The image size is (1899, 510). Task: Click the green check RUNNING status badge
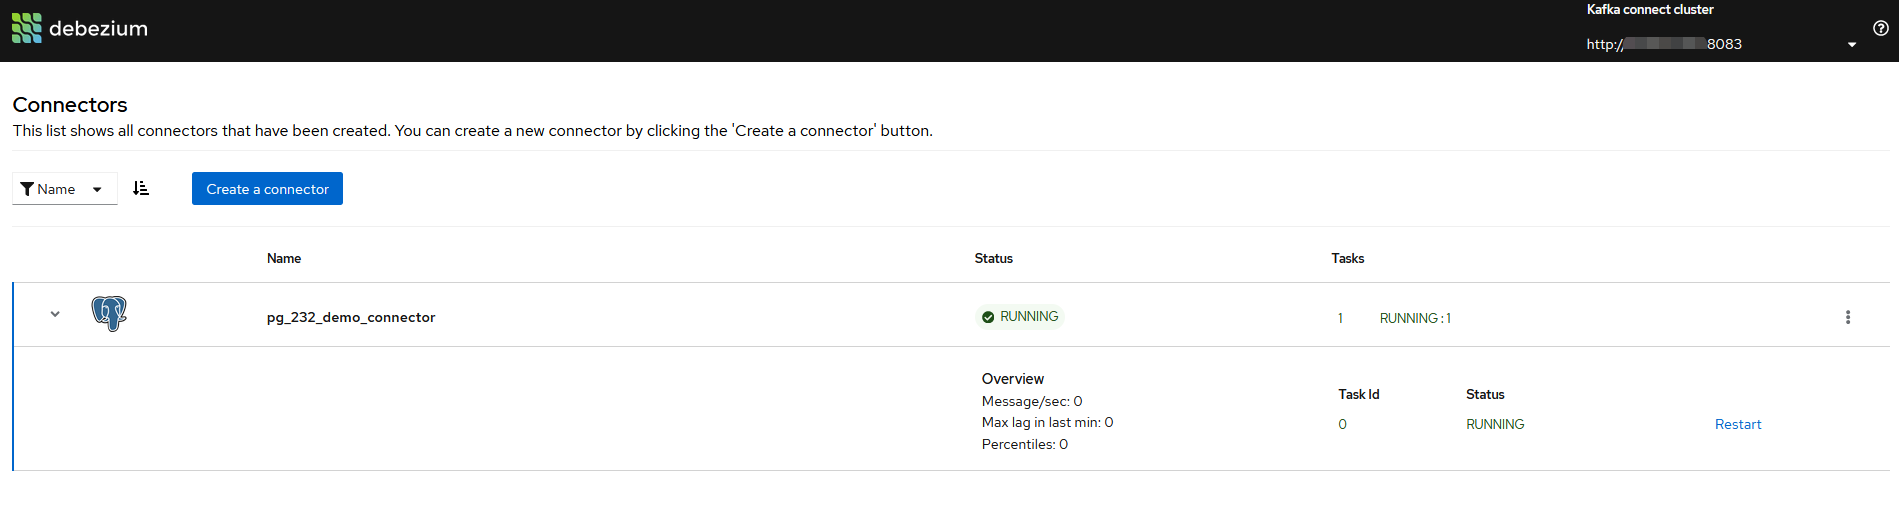tap(1019, 317)
